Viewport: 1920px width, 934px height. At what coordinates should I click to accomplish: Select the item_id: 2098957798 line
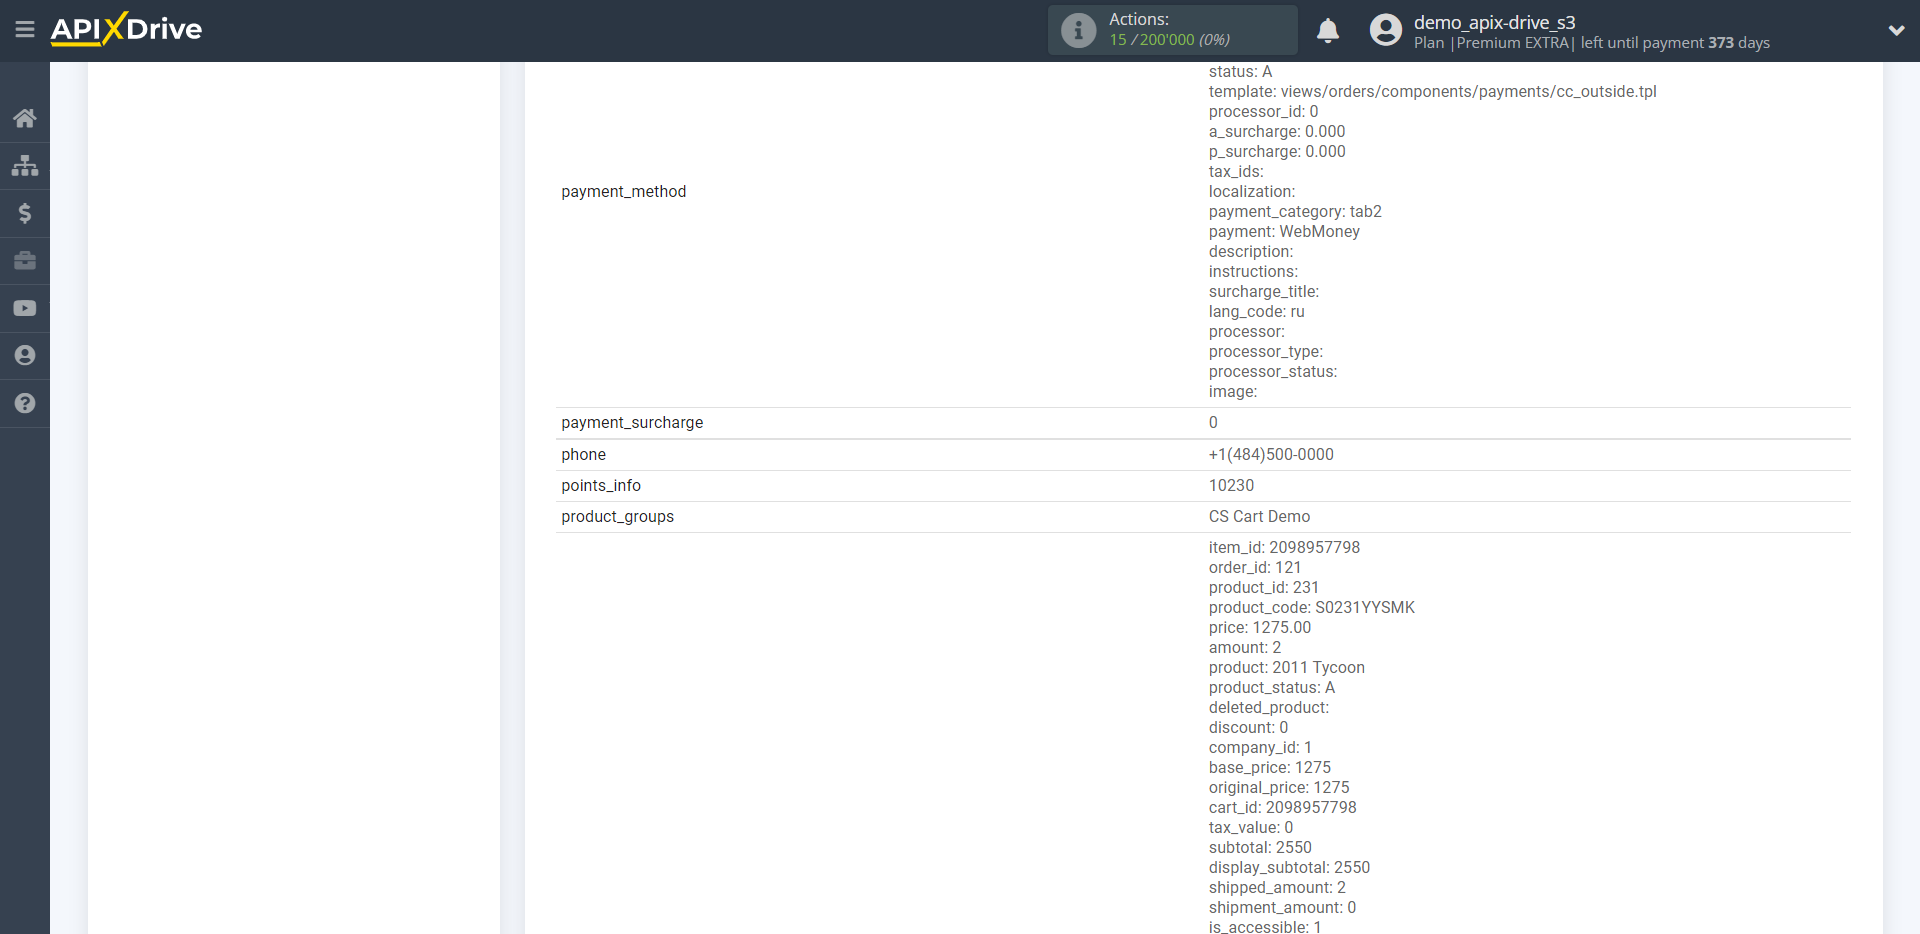(x=1284, y=547)
